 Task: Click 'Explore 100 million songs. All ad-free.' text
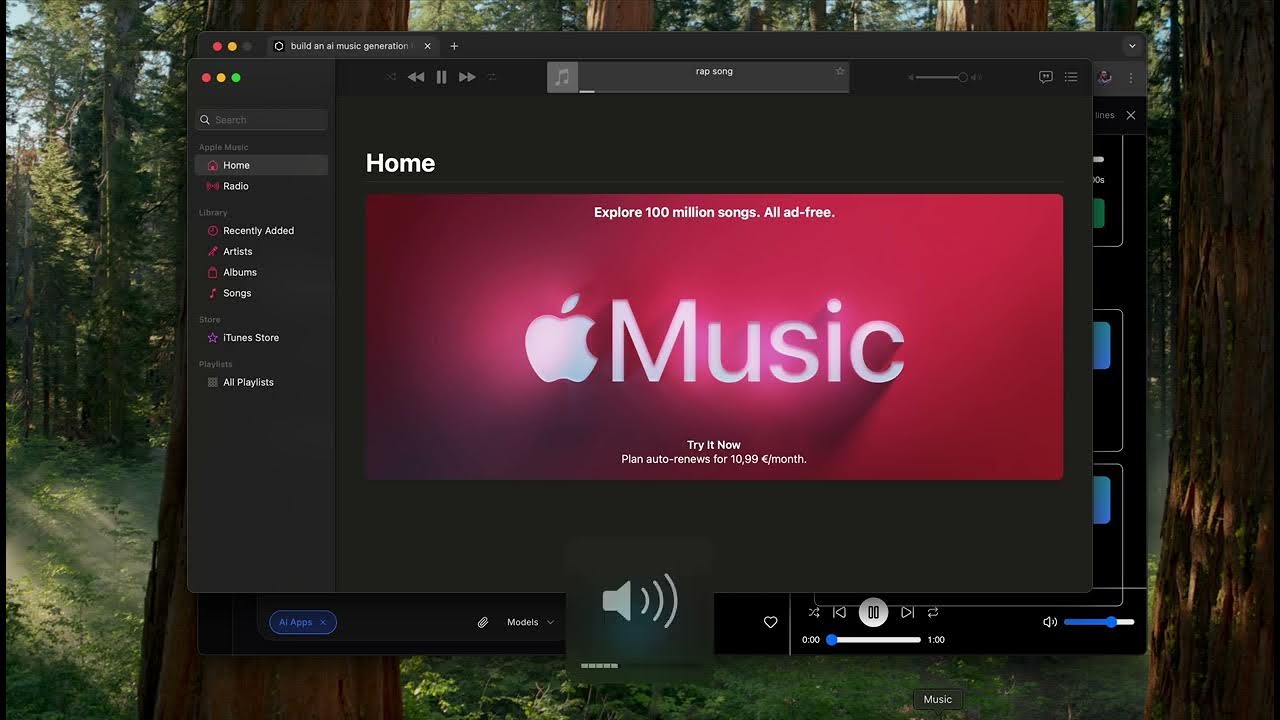pyautogui.click(x=714, y=212)
